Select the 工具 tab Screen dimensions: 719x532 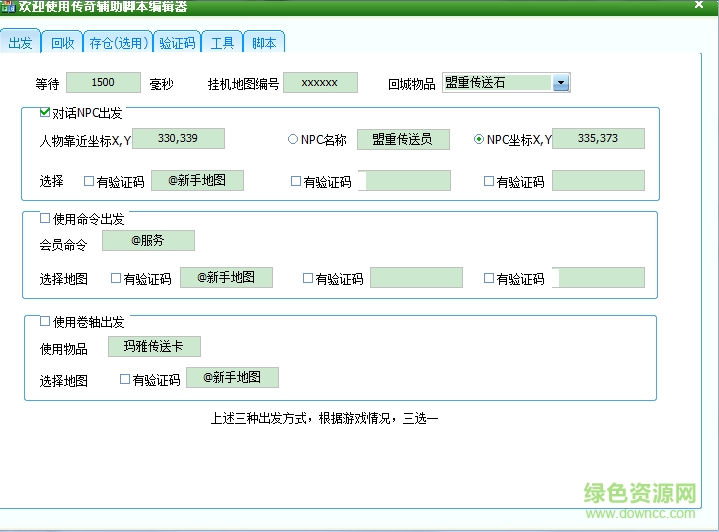click(222, 42)
